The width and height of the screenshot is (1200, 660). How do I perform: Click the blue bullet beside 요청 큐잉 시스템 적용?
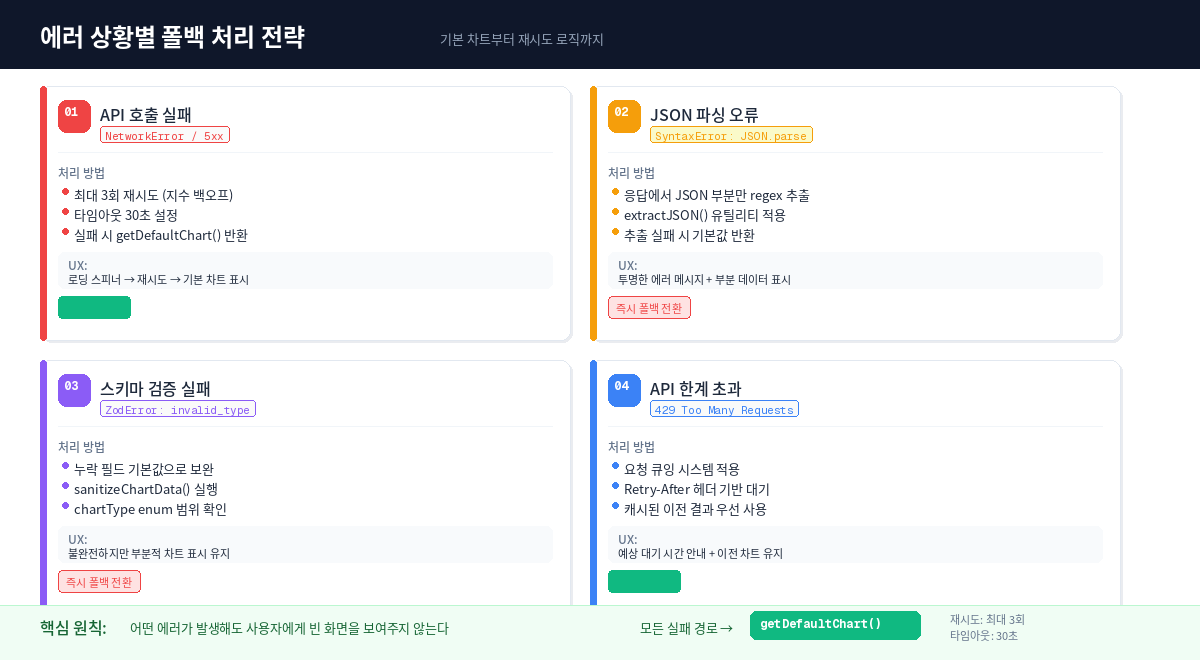(616, 467)
